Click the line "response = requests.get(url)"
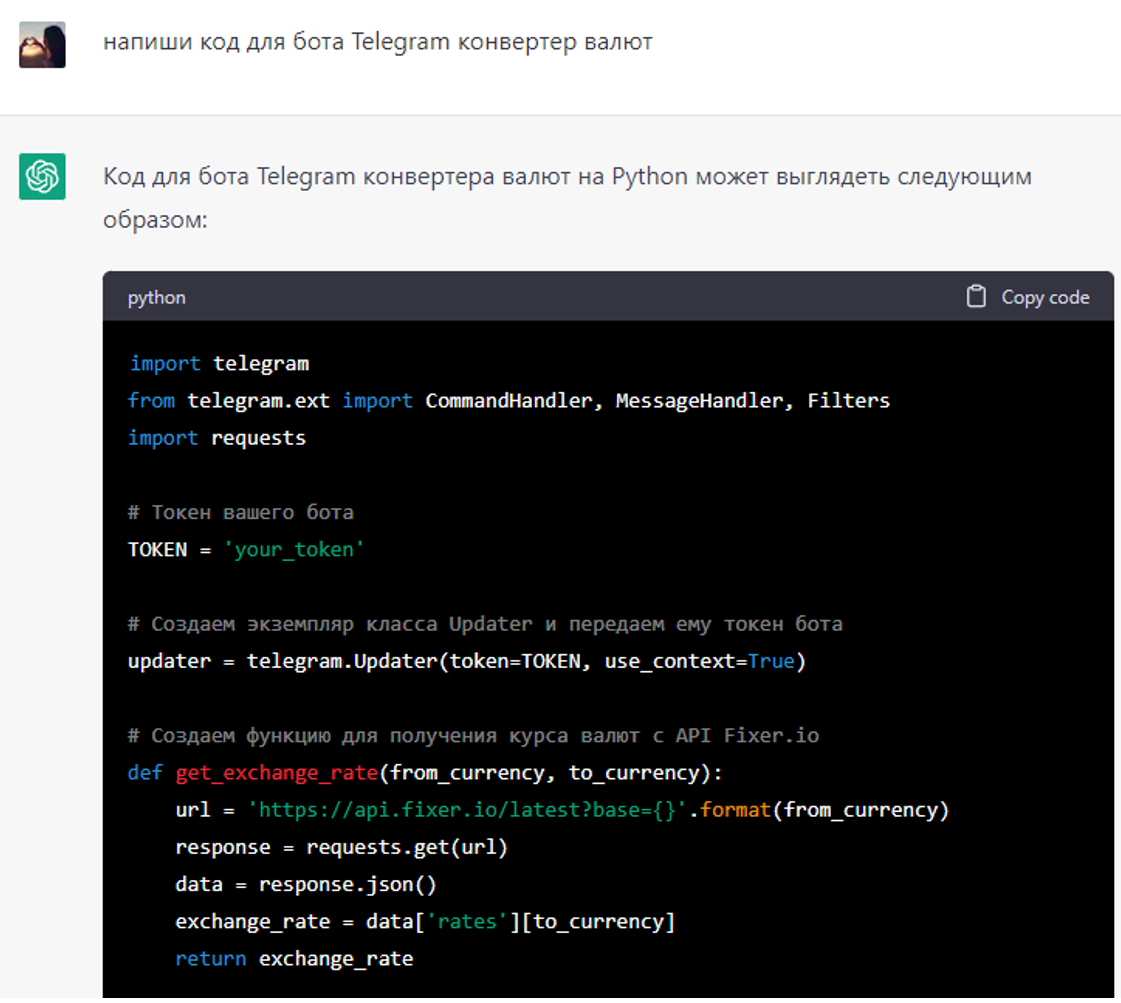This screenshot has width=1121, height=1003. (x=342, y=846)
